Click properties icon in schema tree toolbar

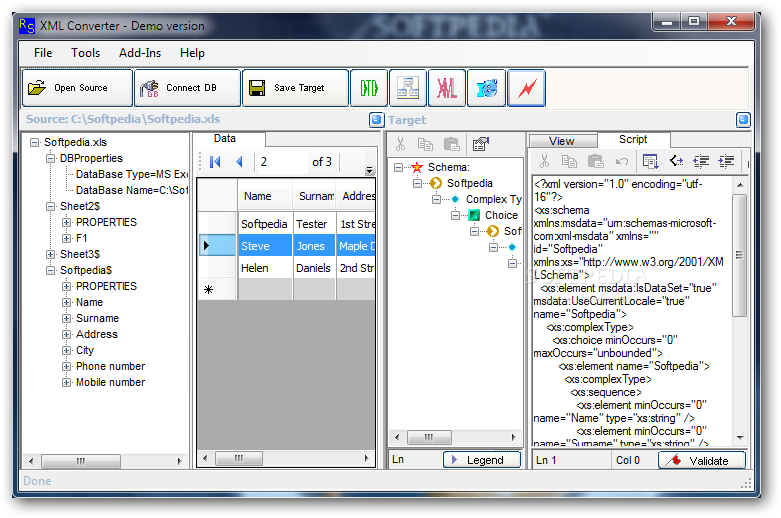click(481, 144)
